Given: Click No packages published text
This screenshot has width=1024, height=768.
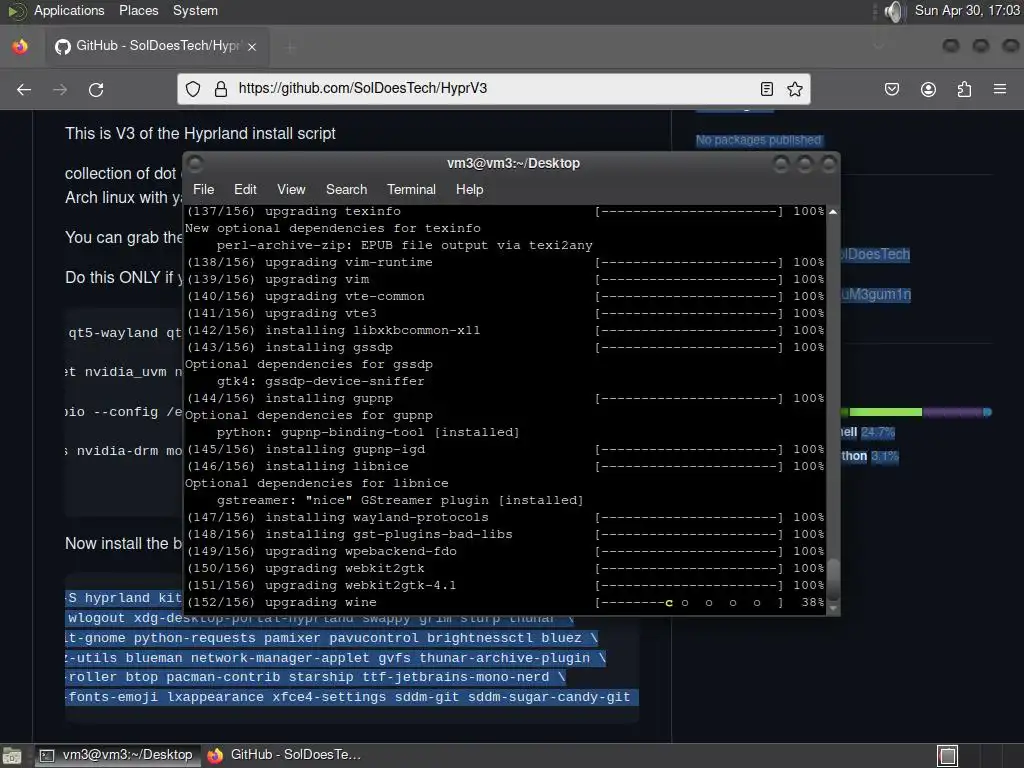Looking at the screenshot, I should pyautogui.click(x=758, y=140).
